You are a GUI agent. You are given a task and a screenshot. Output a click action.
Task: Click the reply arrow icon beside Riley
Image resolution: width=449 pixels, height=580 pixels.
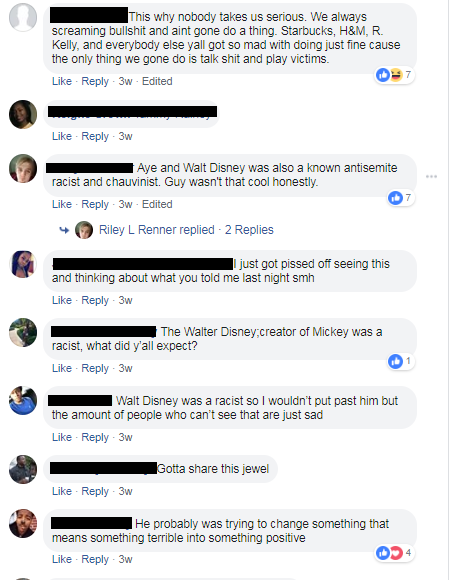pos(64,230)
